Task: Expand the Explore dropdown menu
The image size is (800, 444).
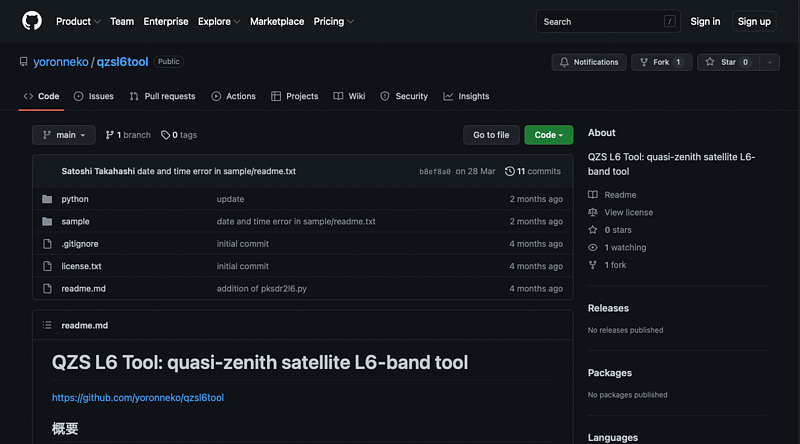Action: point(219,21)
